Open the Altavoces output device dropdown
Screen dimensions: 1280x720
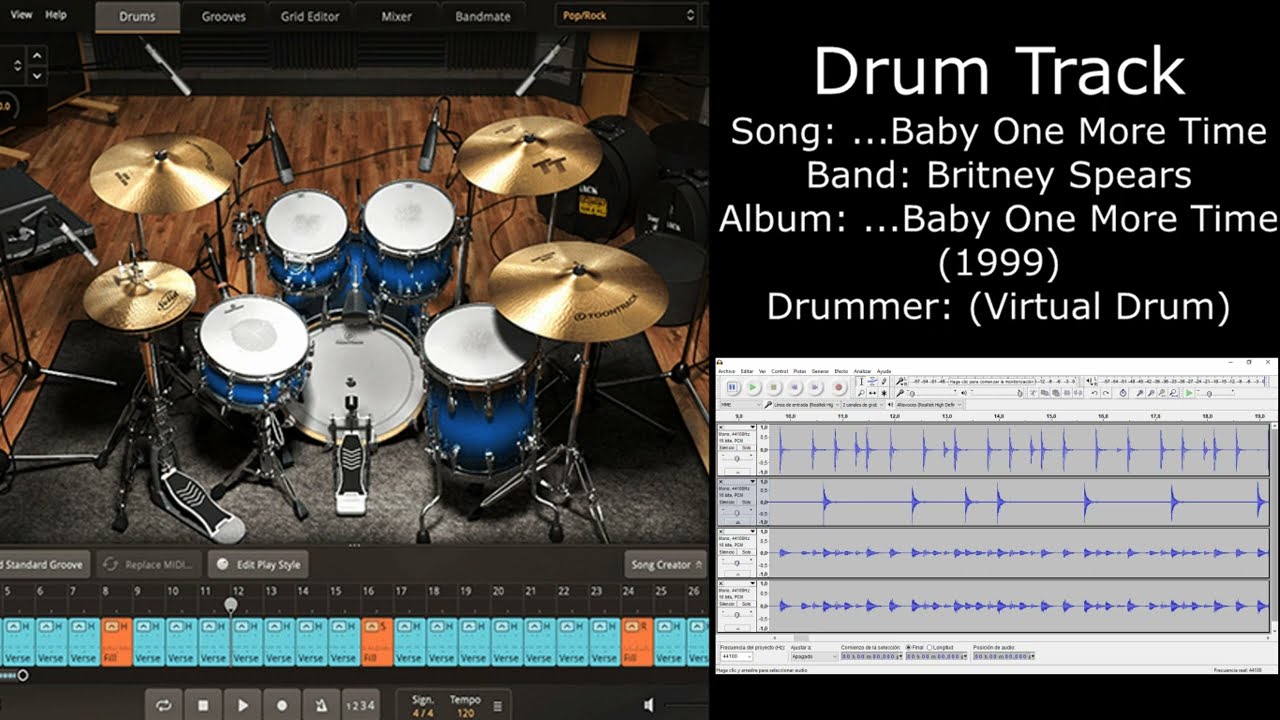point(929,405)
